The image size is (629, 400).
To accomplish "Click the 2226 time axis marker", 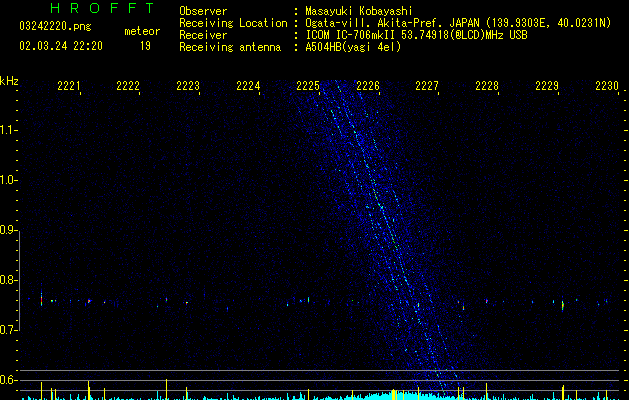I will pyautogui.click(x=368, y=85).
